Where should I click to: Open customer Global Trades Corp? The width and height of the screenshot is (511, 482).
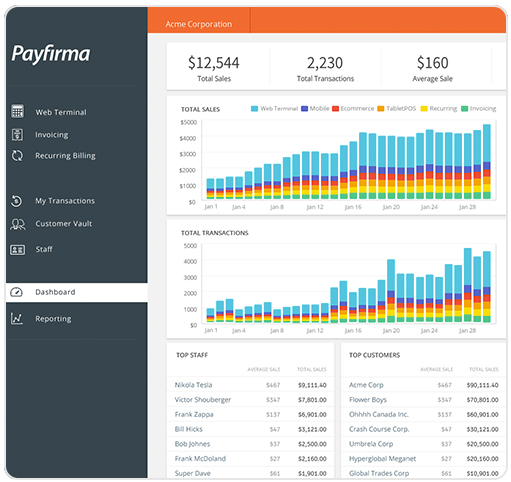pyautogui.click(x=379, y=473)
